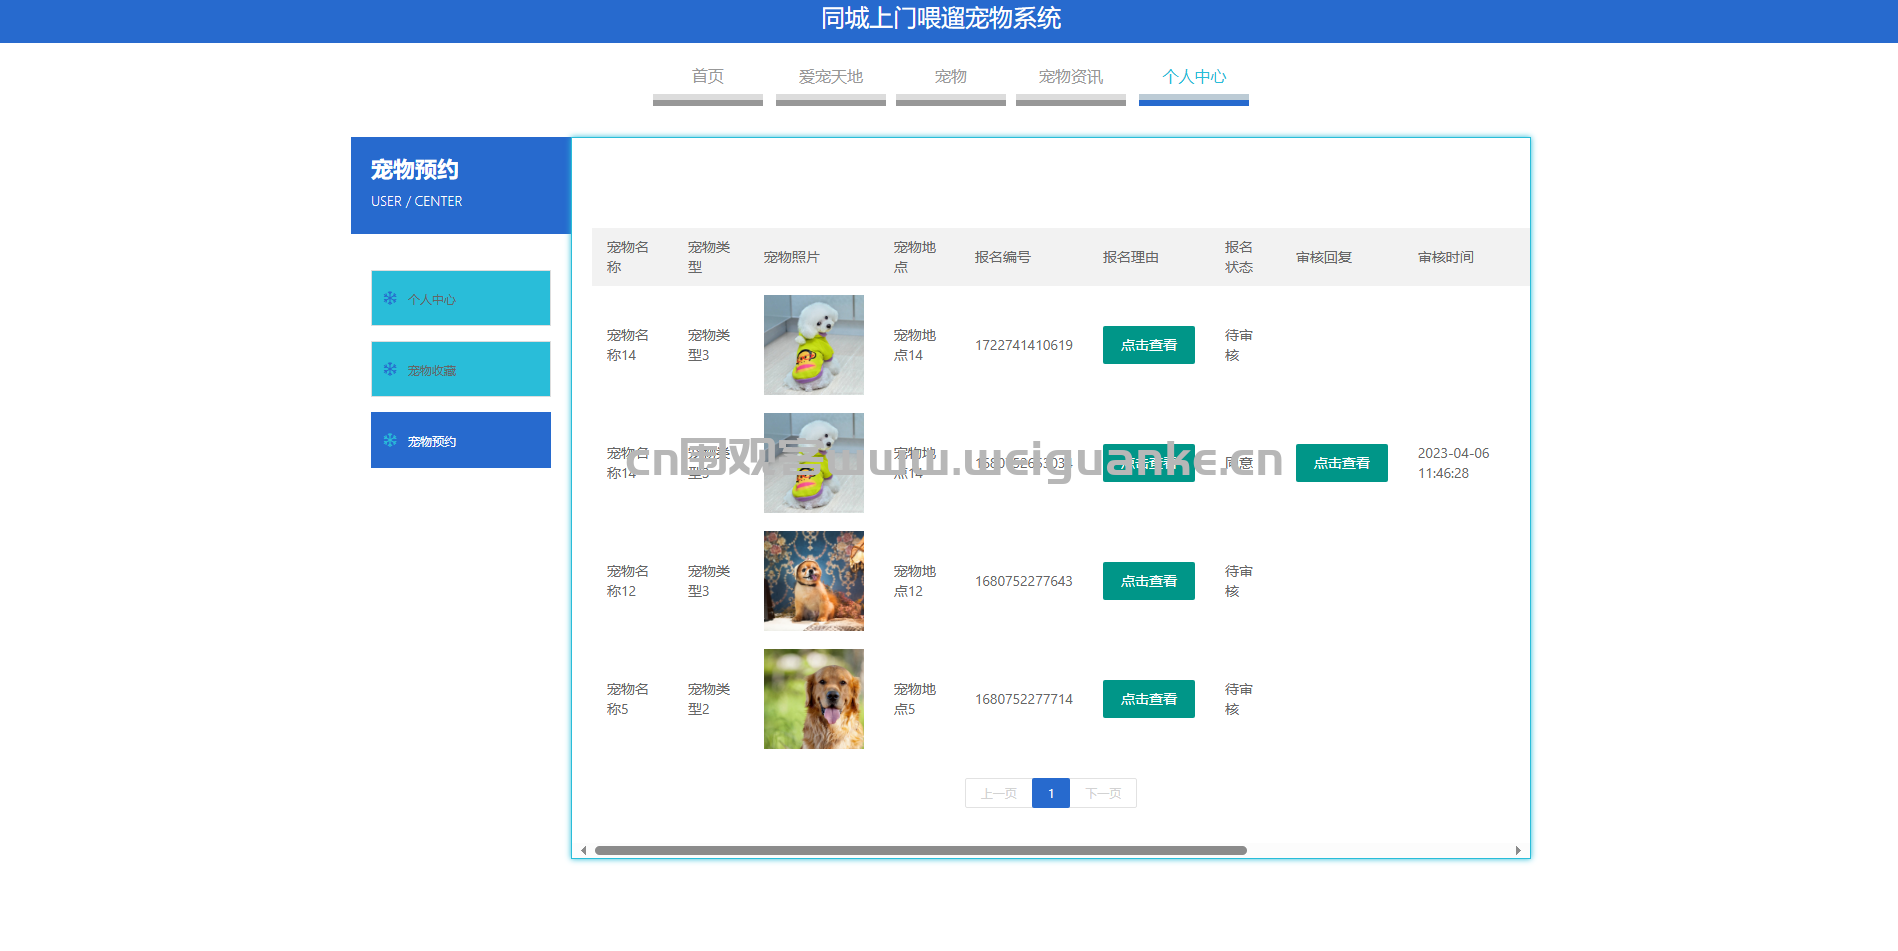Click the white dog photo in first row
The image size is (1898, 951).
point(814,345)
